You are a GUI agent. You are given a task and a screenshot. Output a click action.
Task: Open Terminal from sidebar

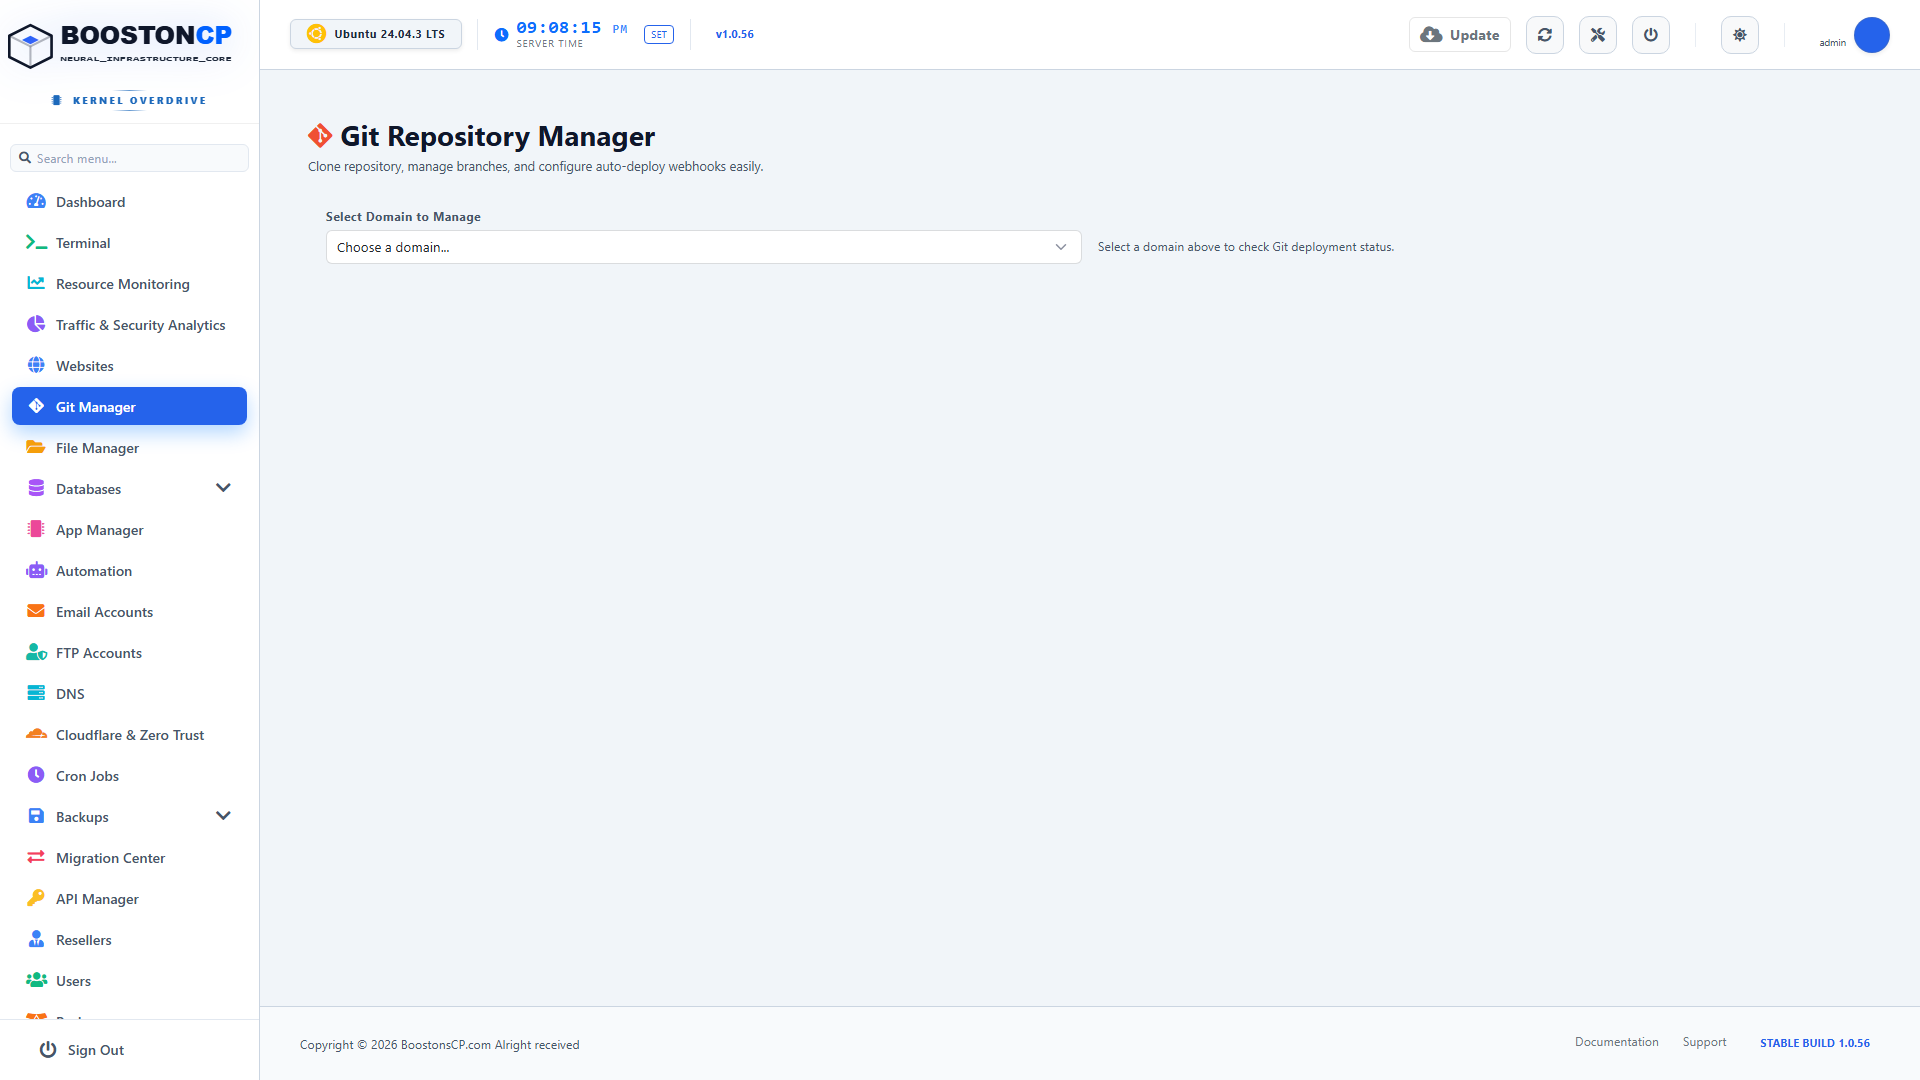[129, 243]
